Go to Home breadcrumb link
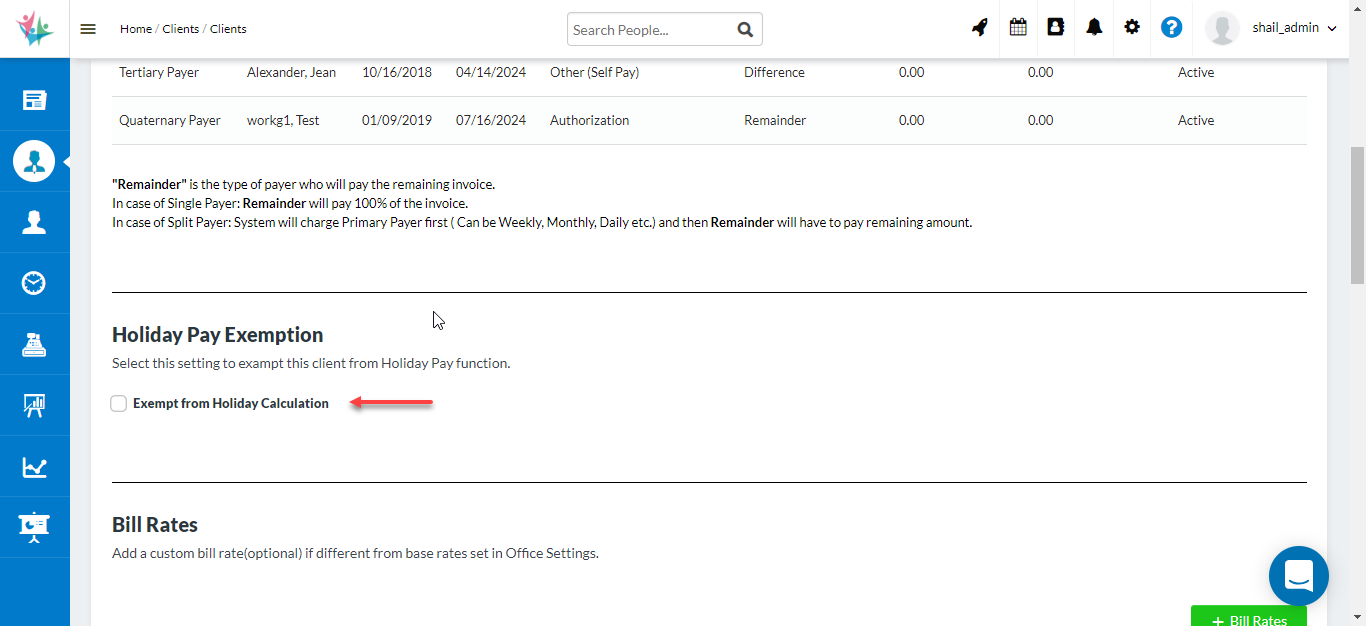The height and width of the screenshot is (626, 1366). [136, 29]
